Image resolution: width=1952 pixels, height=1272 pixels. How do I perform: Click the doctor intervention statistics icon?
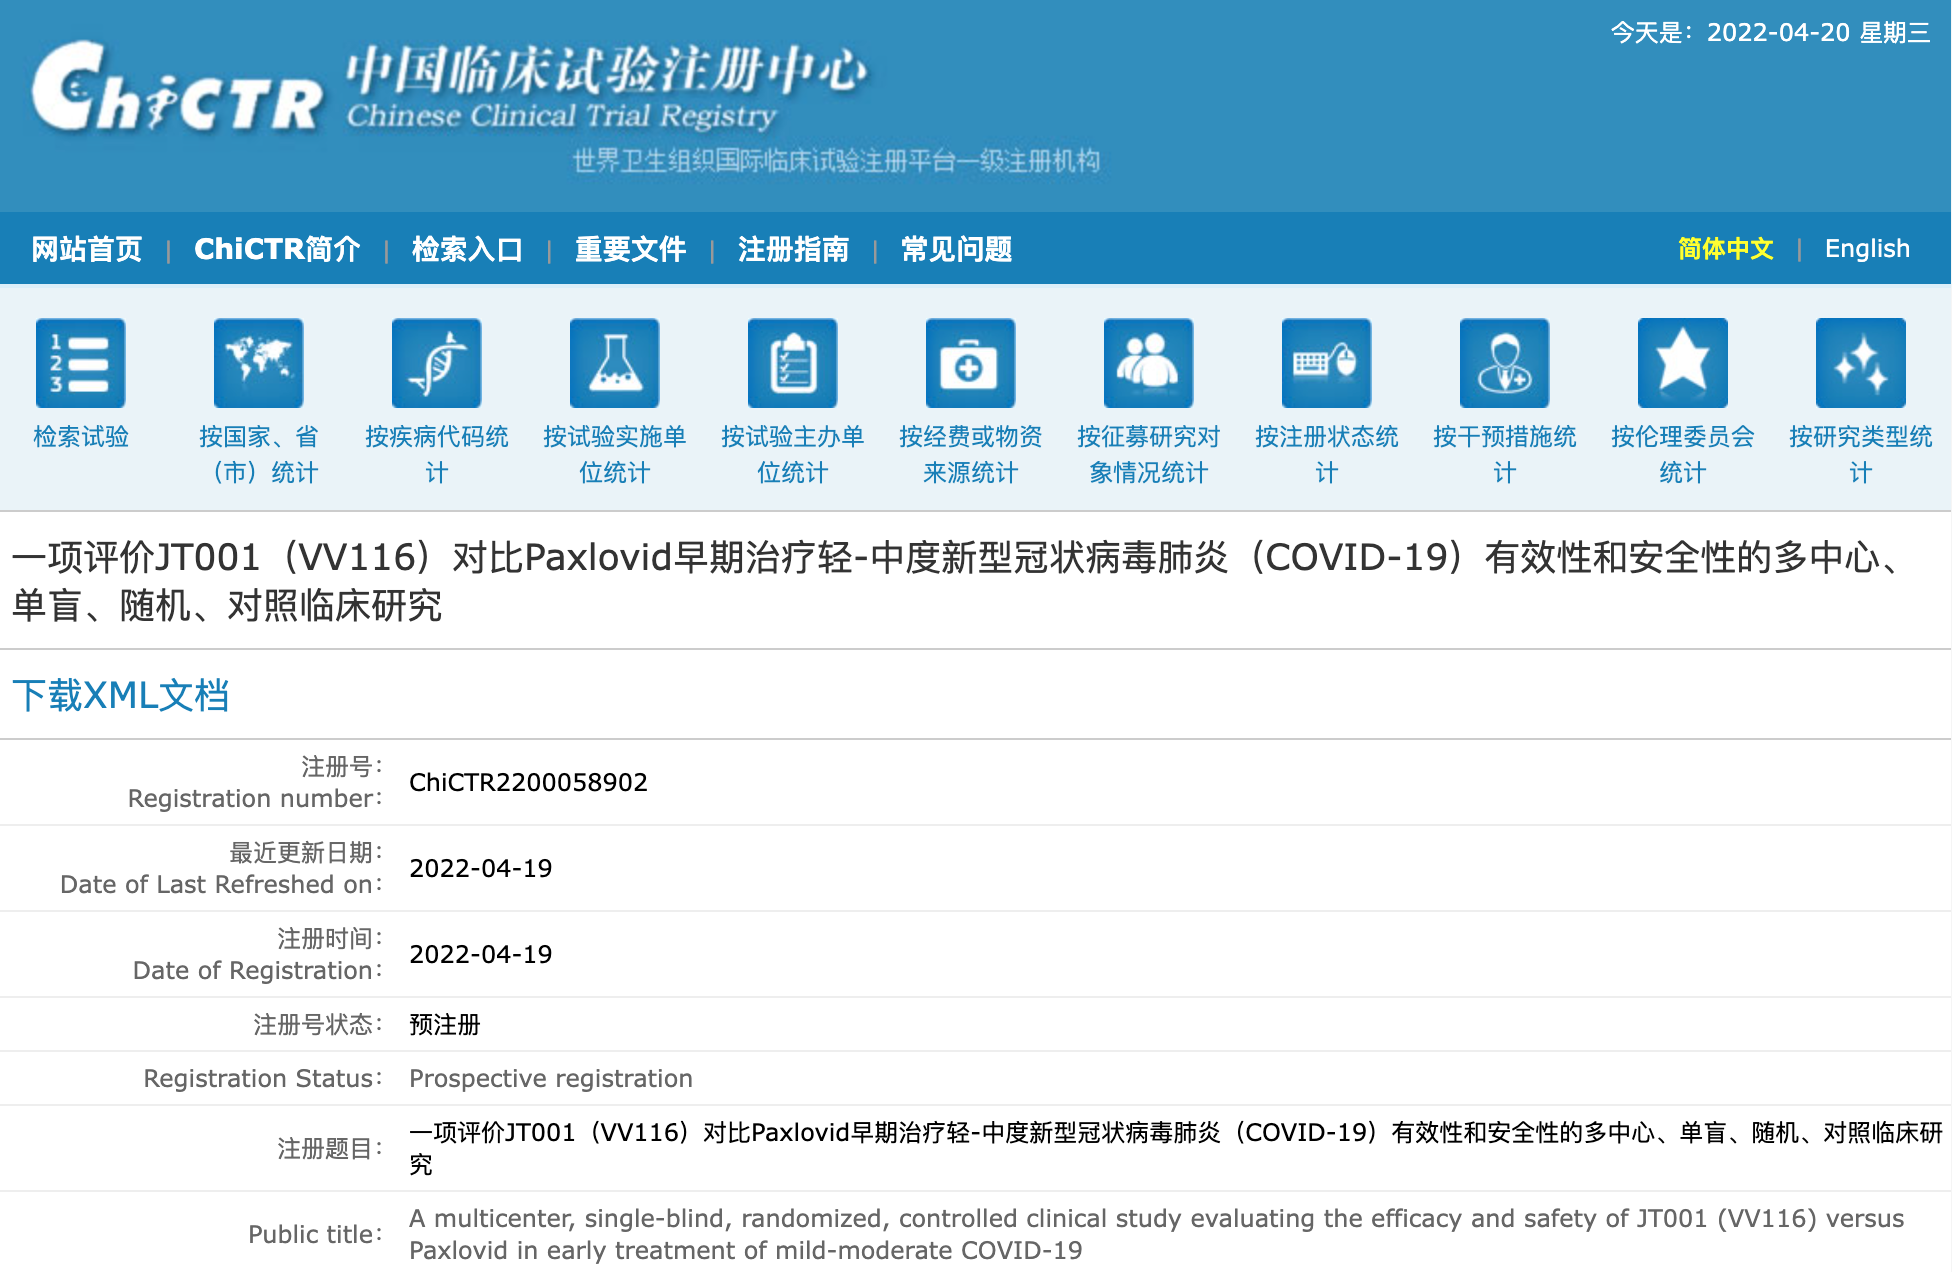coord(1504,363)
